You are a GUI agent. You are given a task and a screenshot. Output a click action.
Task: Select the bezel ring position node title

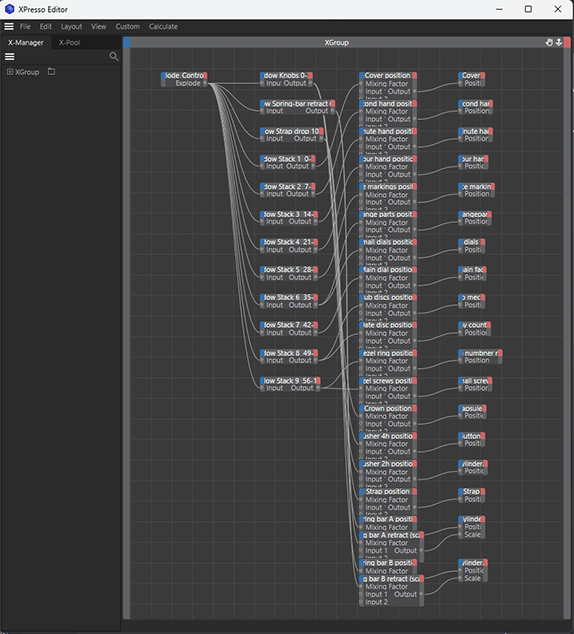click(x=388, y=353)
